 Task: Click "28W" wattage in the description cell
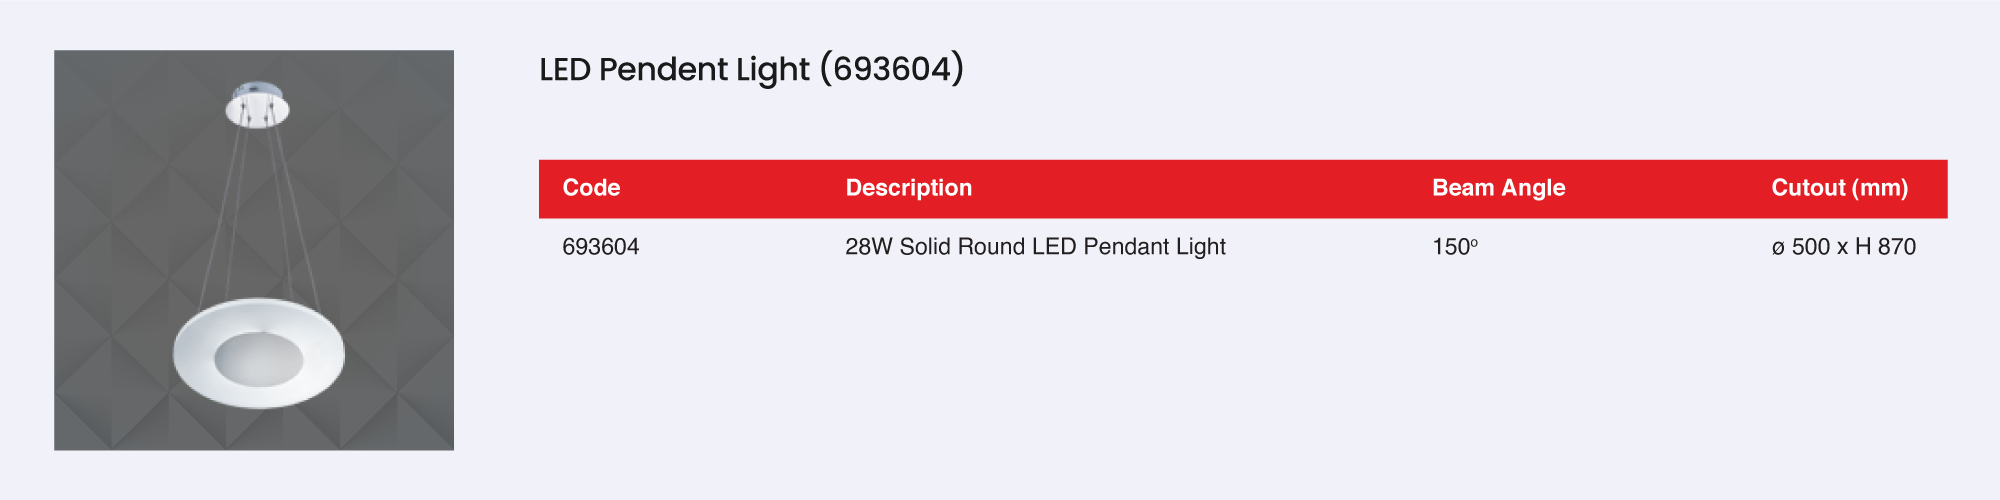[868, 247]
